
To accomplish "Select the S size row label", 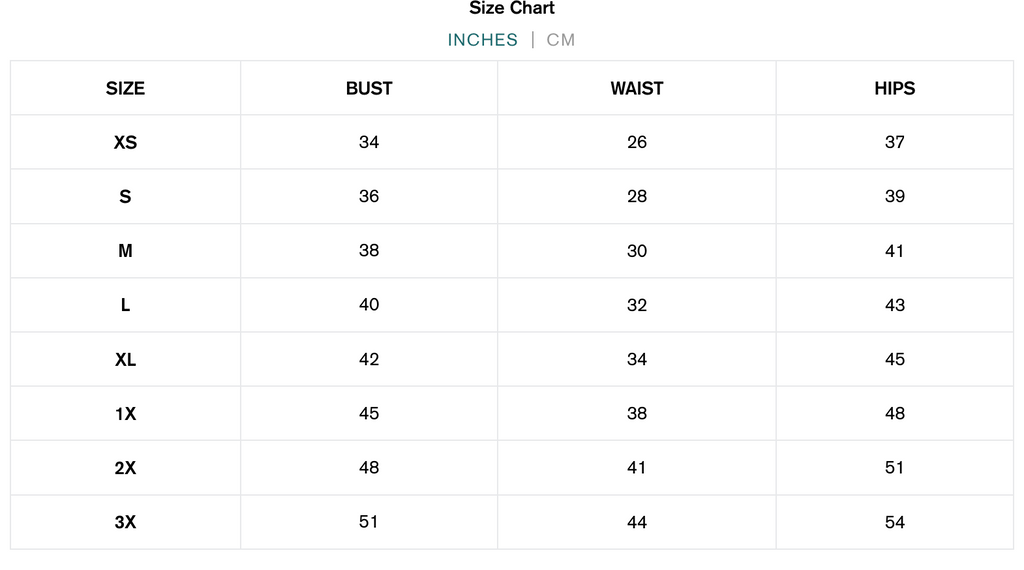I will pos(125,197).
